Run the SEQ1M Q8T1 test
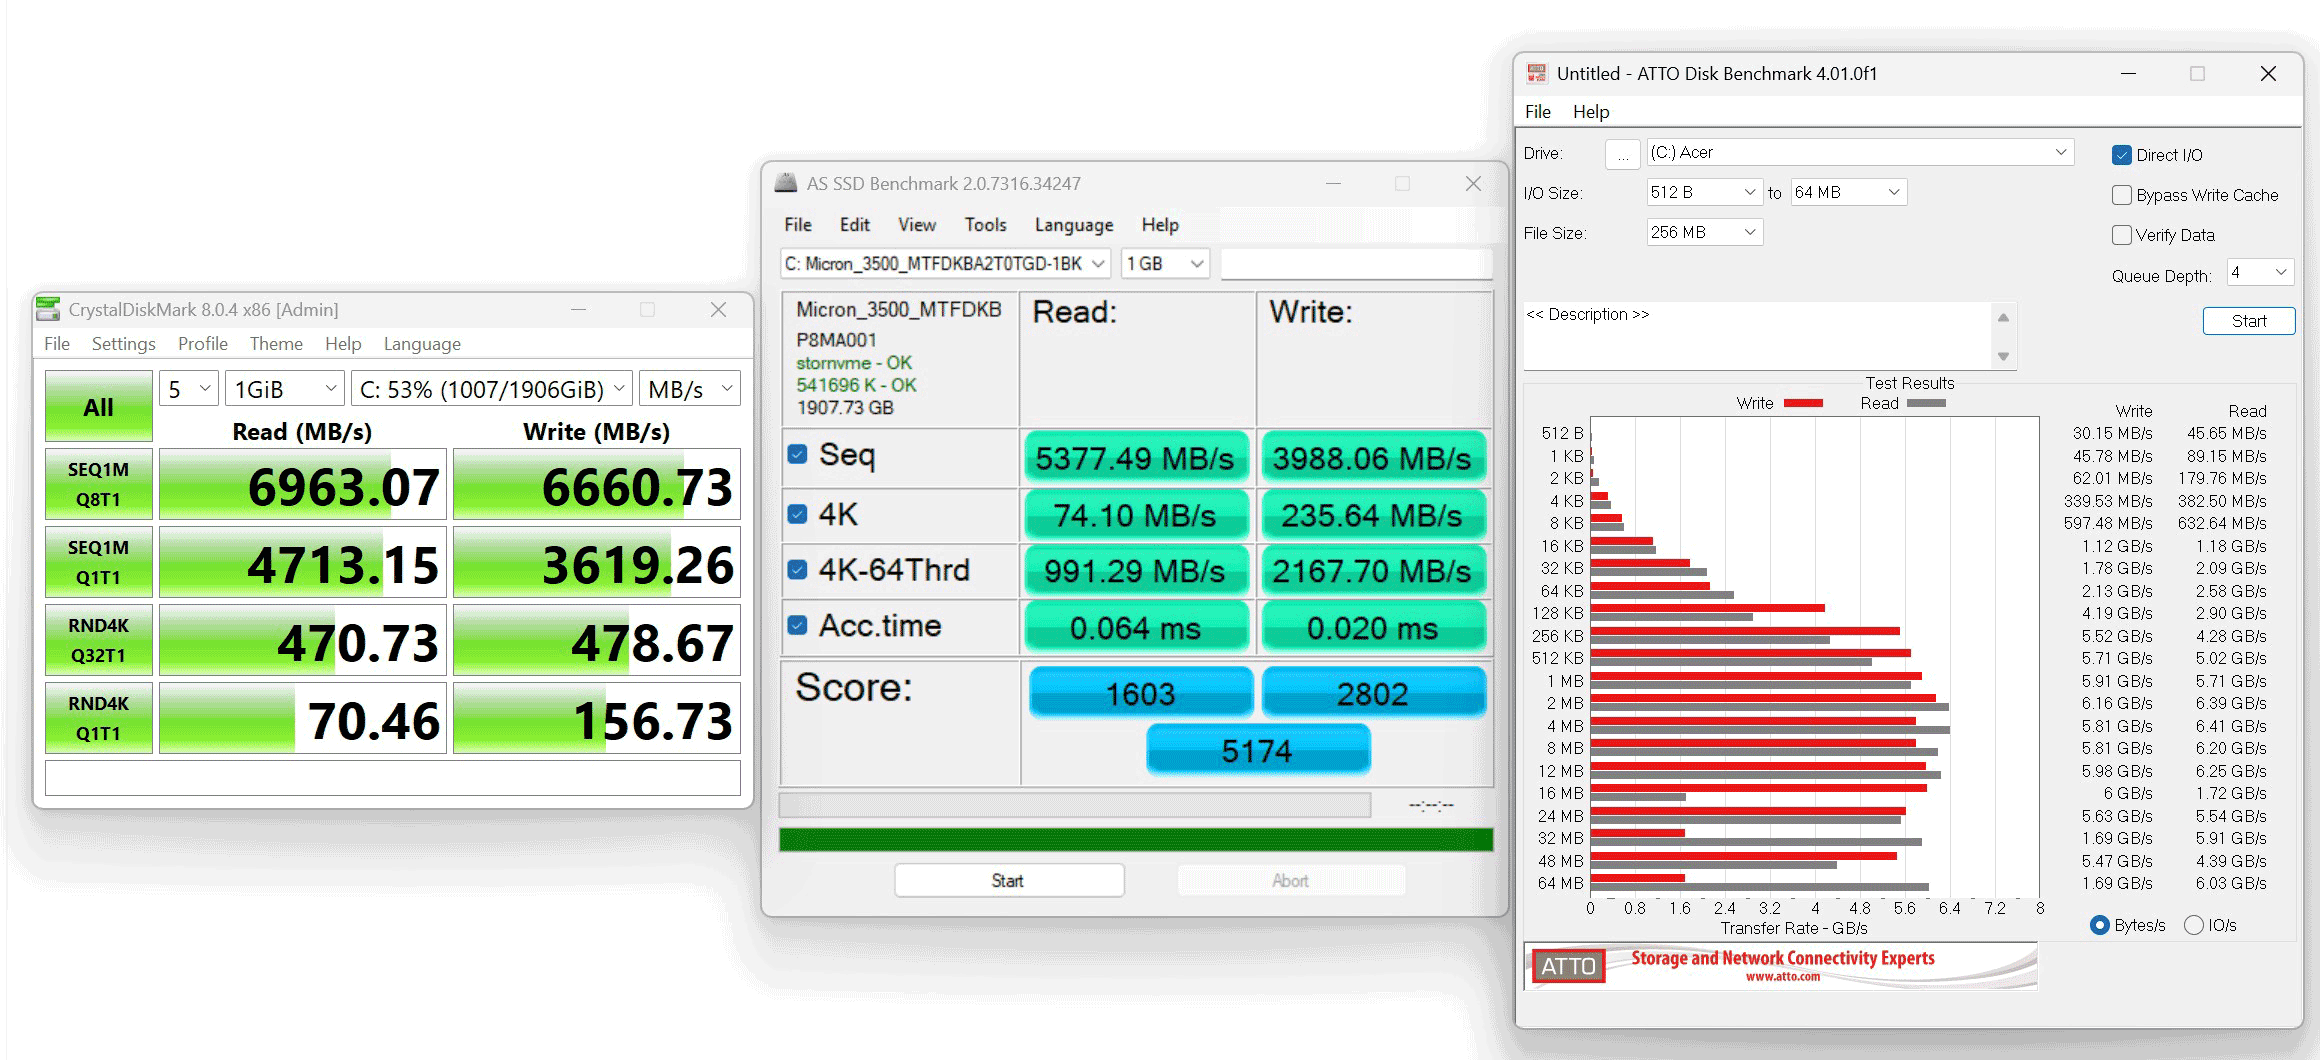Viewport: 2320px width, 1060px height. coord(98,484)
